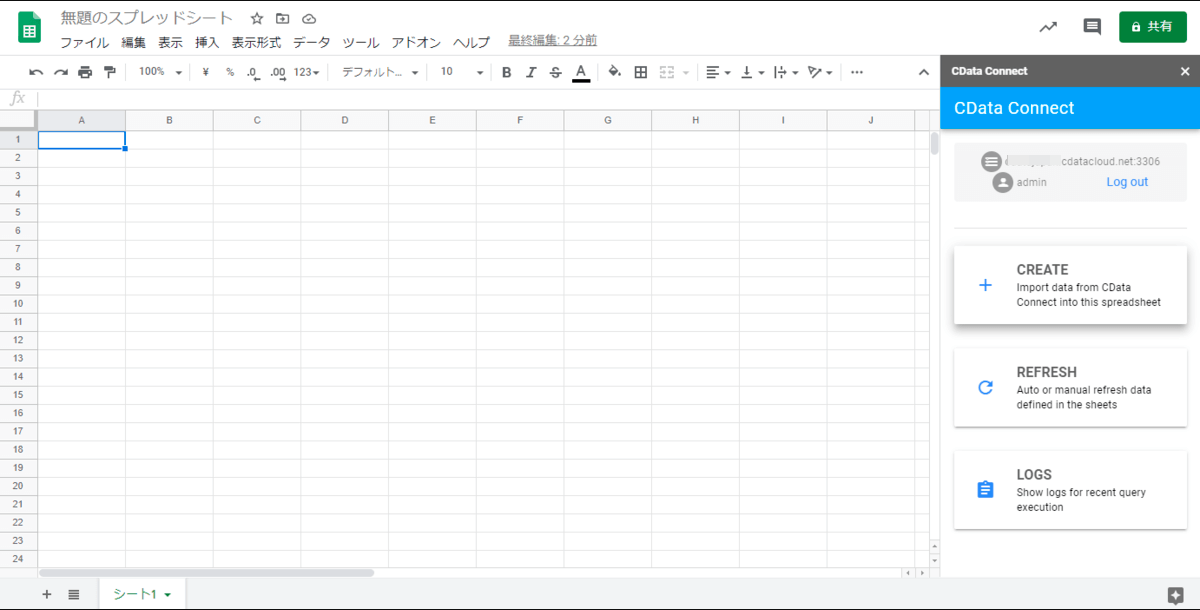Open the default font dropdown
This screenshot has height=610, width=1200.
[x=380, y=72]
